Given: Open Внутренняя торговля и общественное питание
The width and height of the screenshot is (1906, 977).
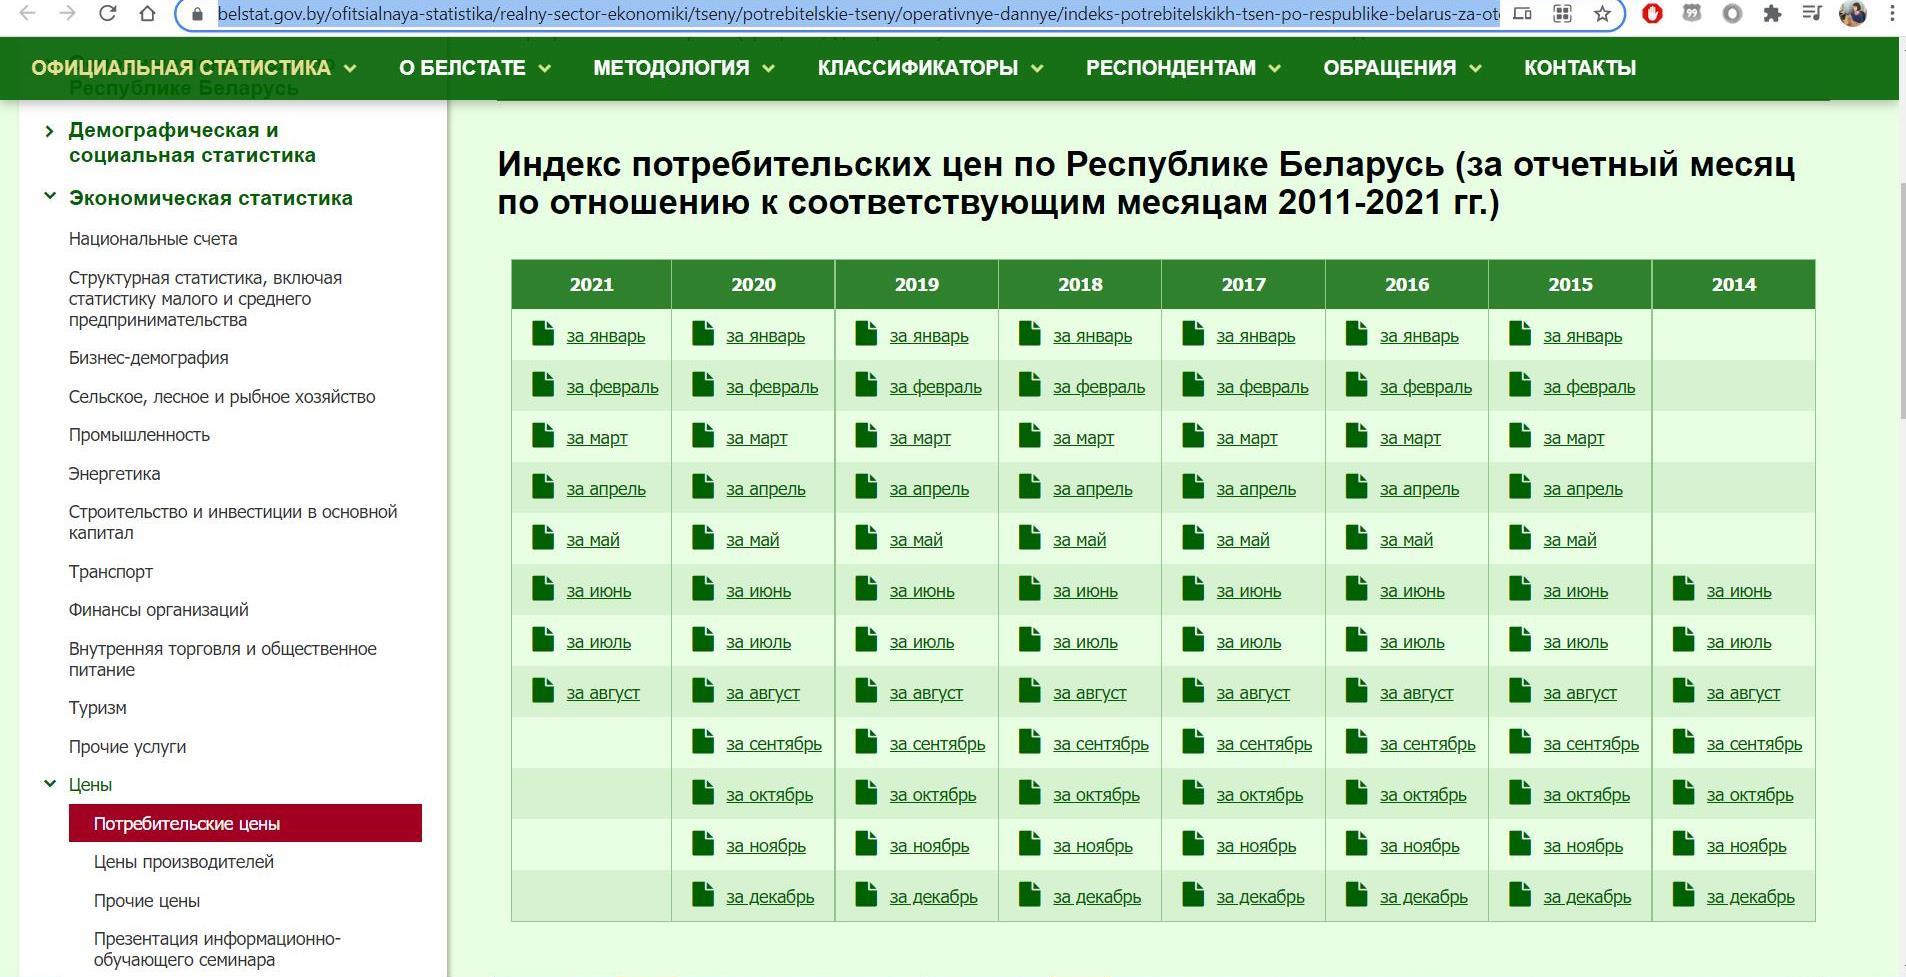Looking at the screenshot, I should pyautogui.click(x=223, y=659).
